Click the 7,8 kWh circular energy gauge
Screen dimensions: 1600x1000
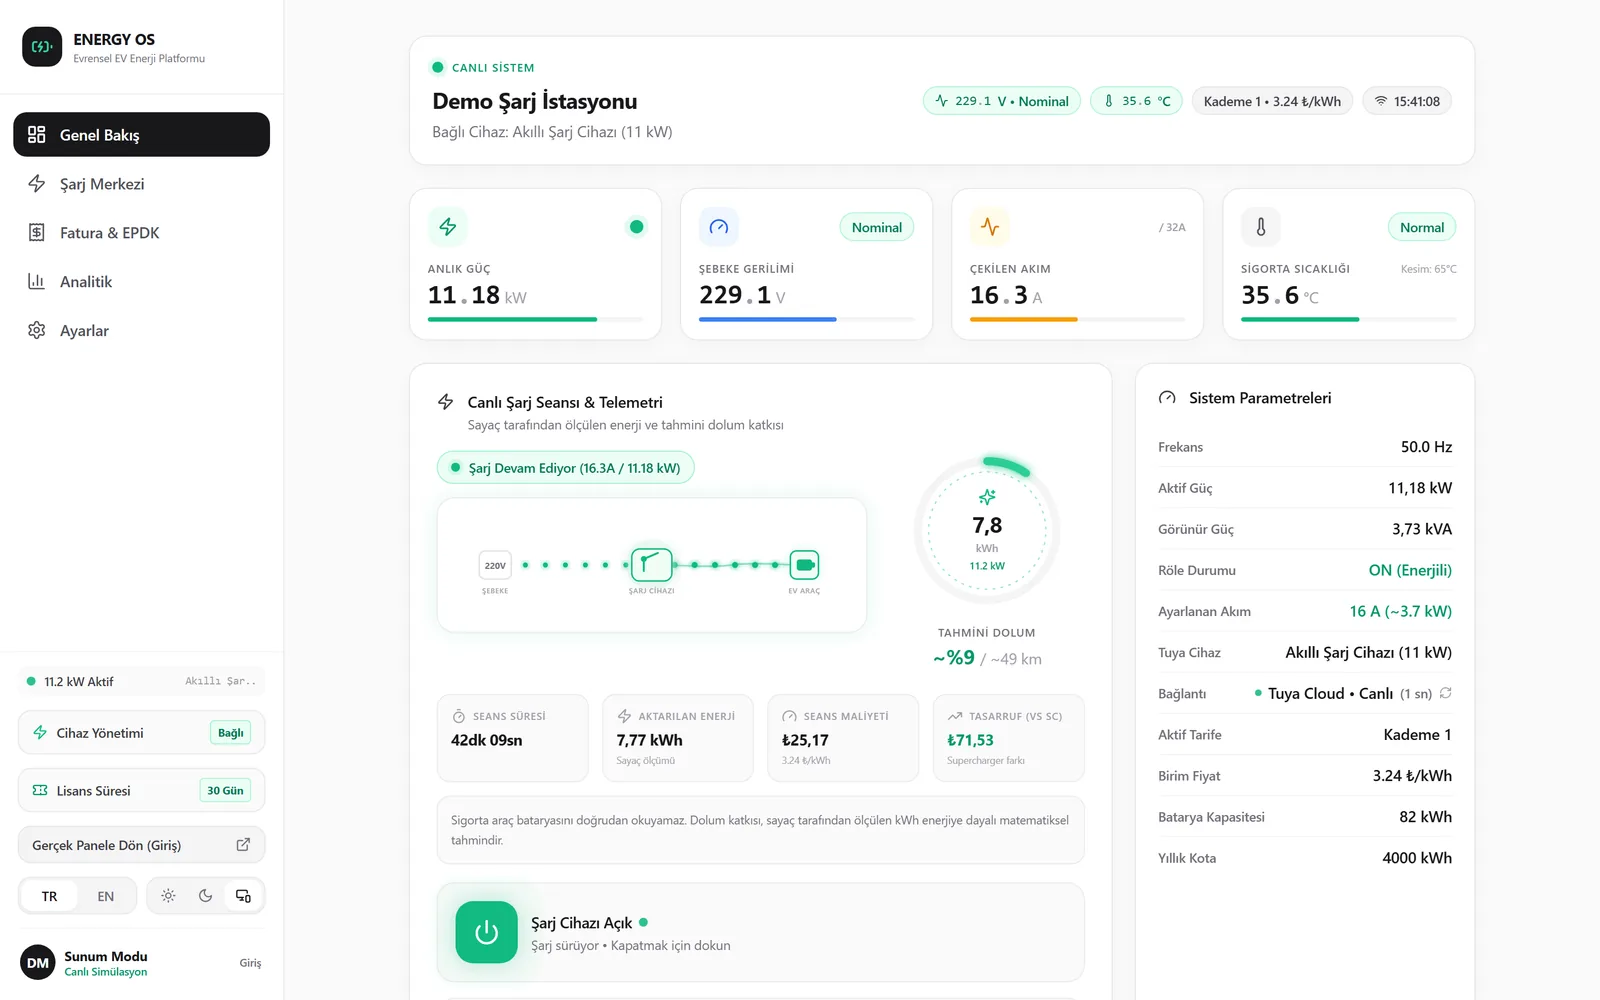(987, 530)
